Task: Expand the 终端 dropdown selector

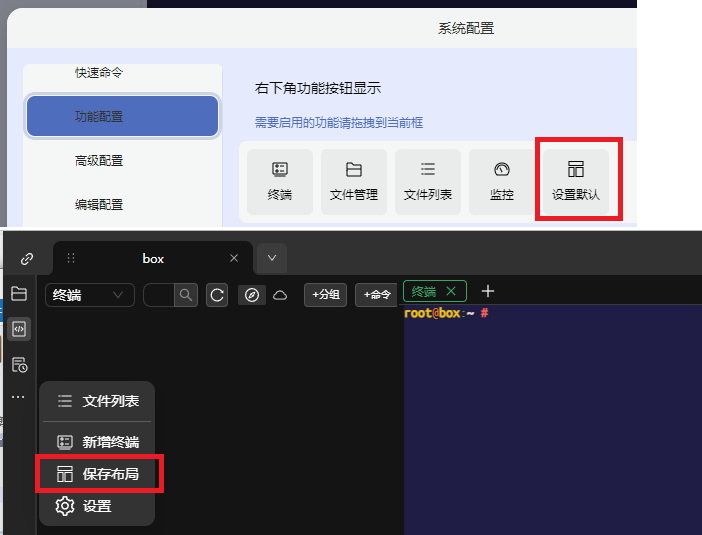Action: [90, 295]
